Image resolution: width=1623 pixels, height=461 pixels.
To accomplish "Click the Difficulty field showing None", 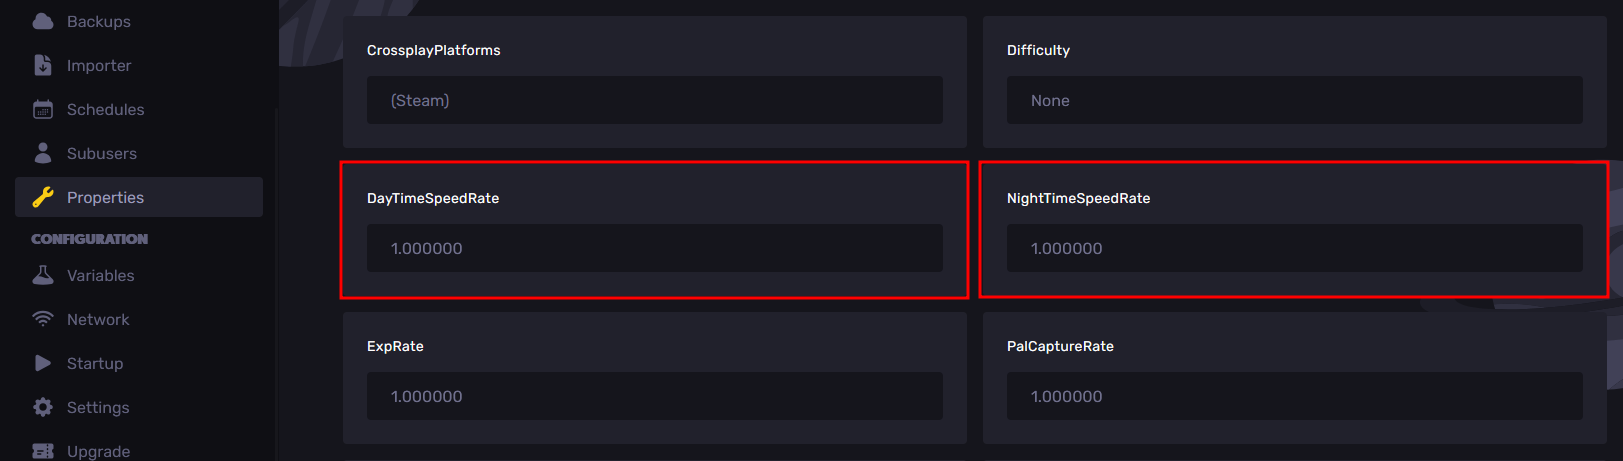I will pyautogui.click(x=1294, y=100).
